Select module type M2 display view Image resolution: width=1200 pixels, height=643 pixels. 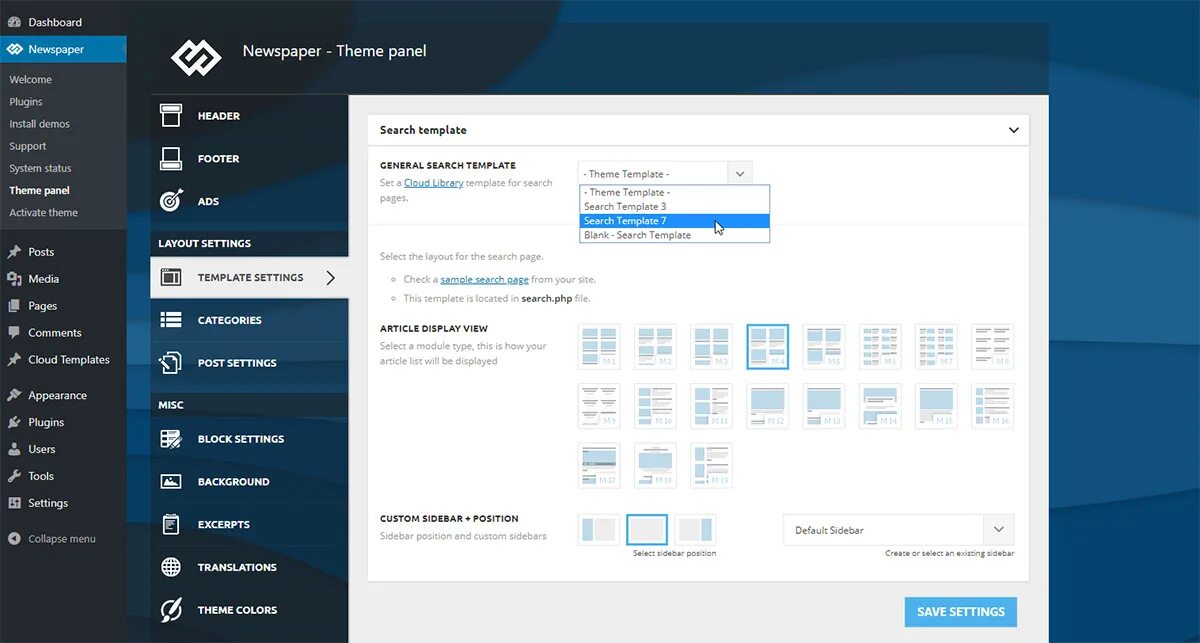pos(655,346)
